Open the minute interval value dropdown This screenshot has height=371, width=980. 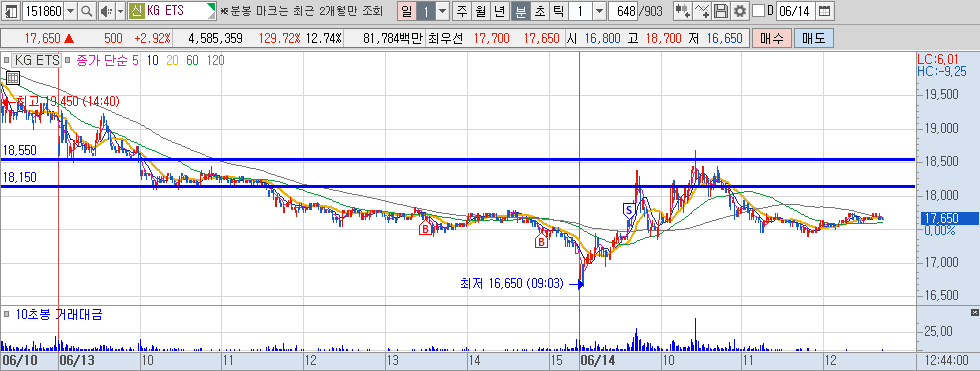[x=599, y=11]
